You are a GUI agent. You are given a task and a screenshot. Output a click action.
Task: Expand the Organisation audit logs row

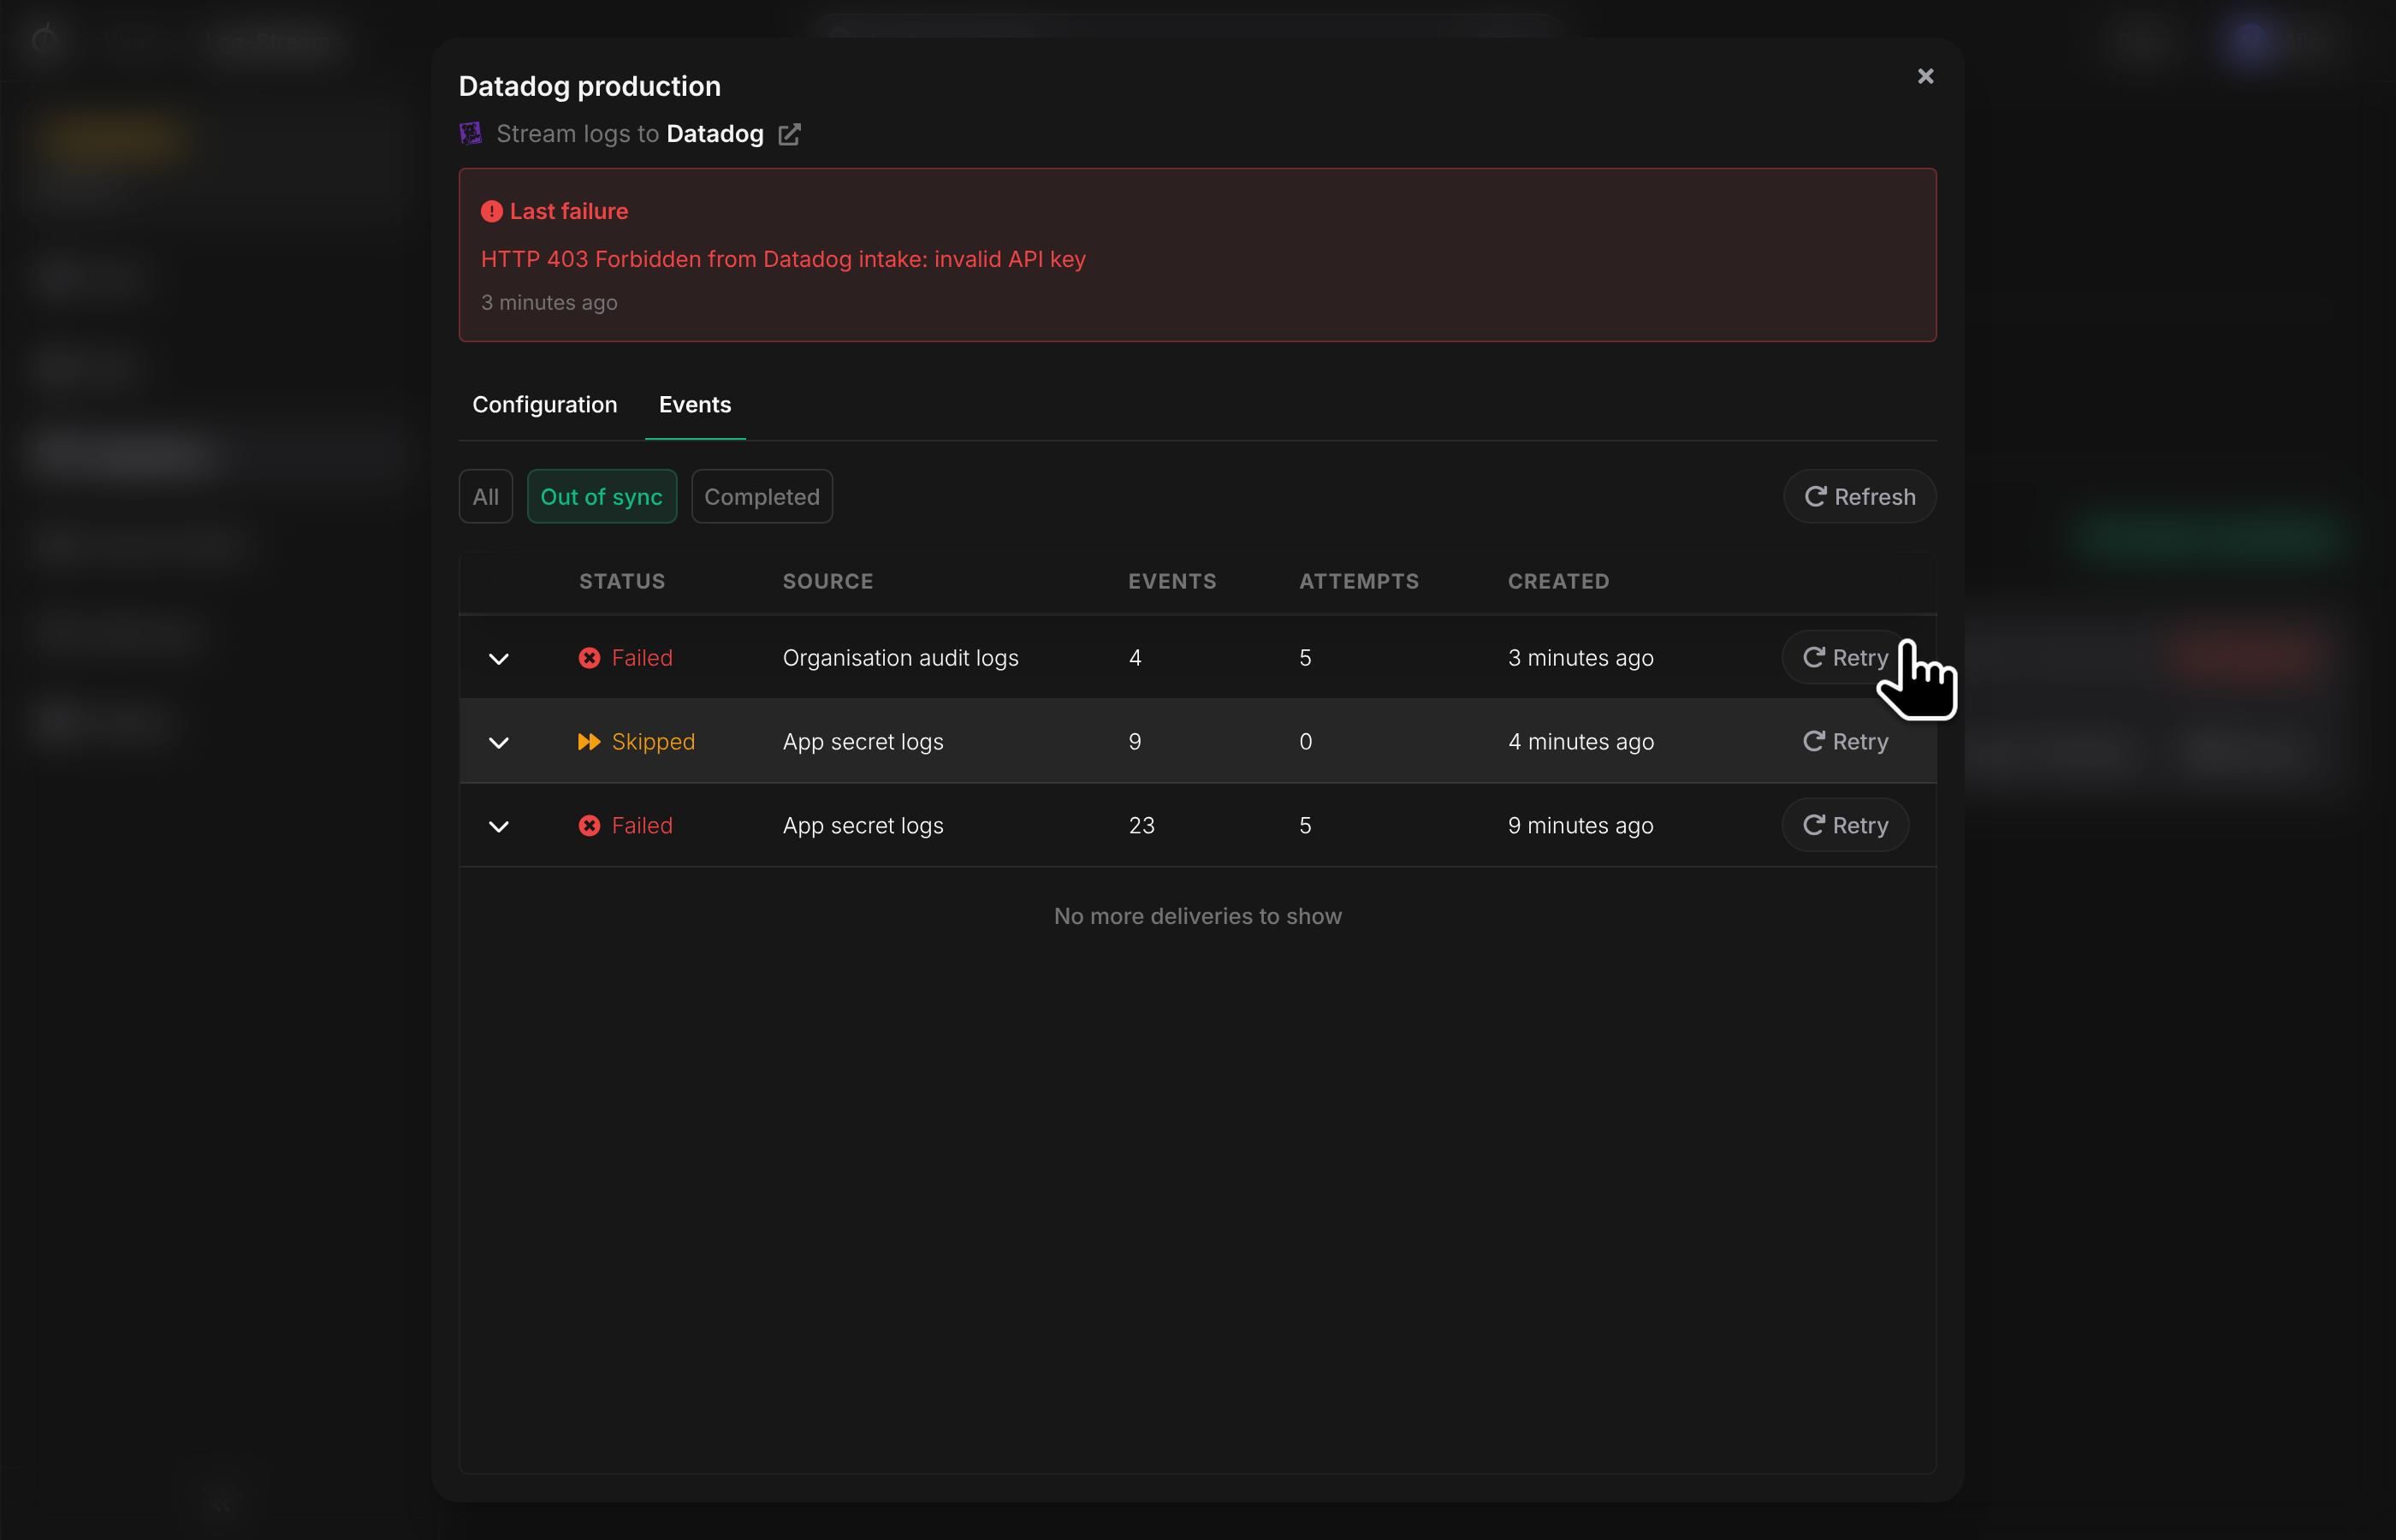[x=498, y=659]
